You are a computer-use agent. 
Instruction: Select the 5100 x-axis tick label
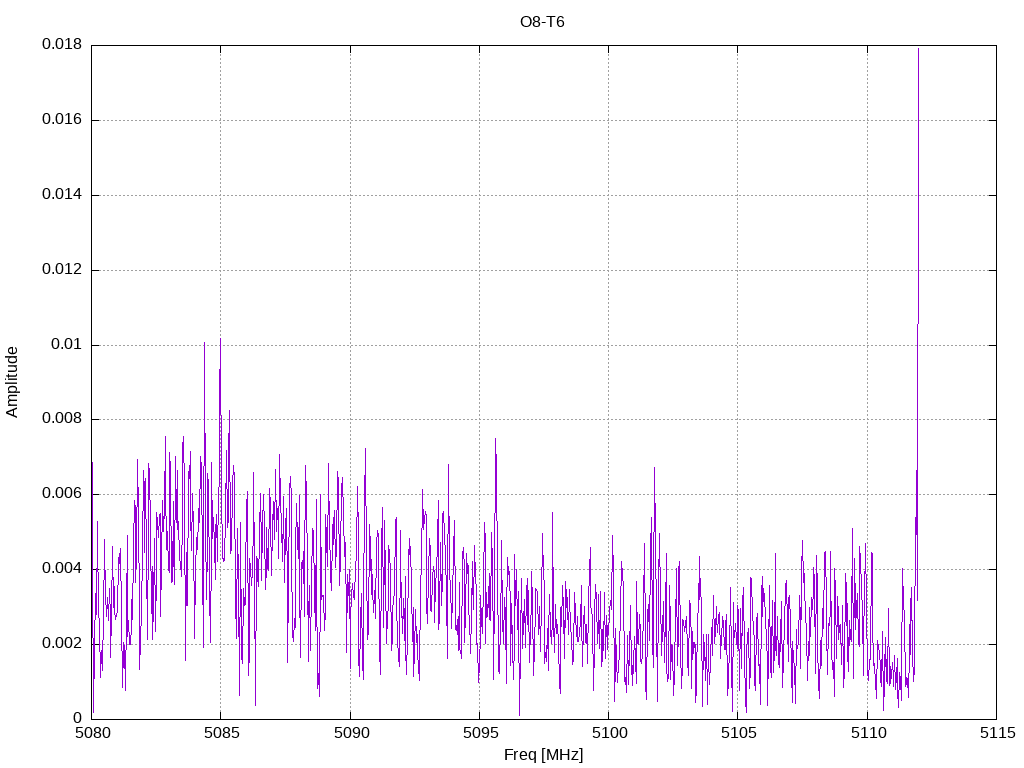pos(608,733)
